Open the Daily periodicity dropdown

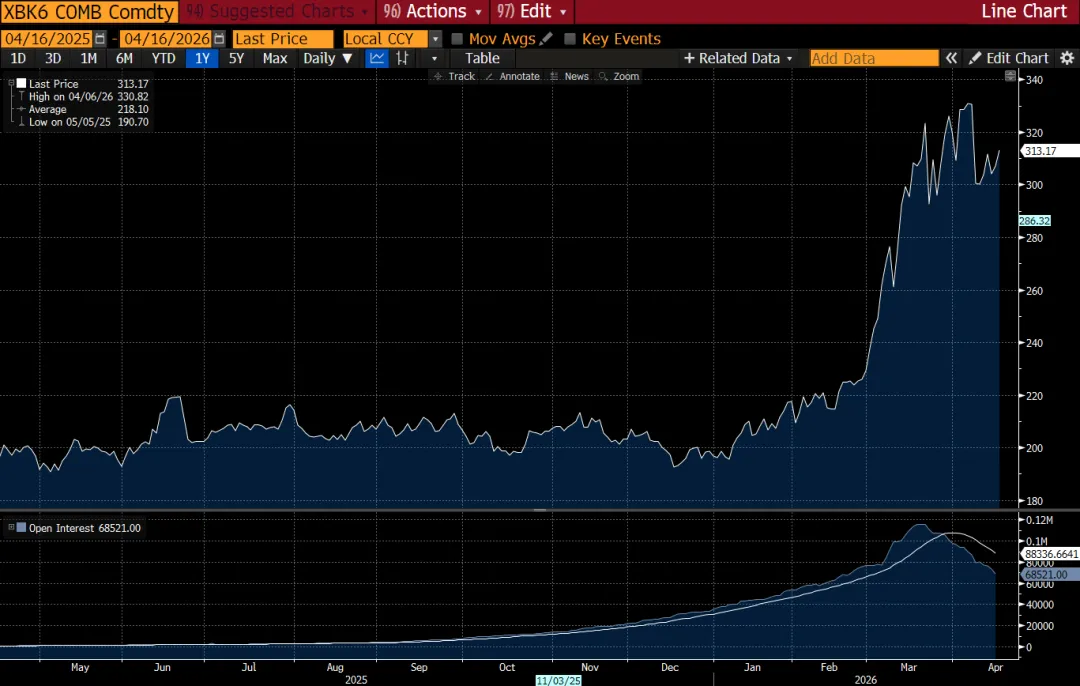point(328,59)
